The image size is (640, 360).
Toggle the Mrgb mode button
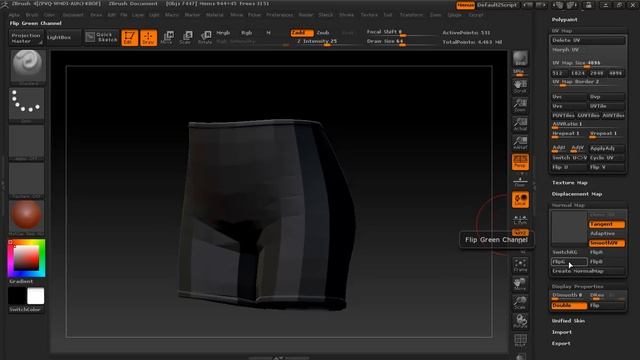[223, 33]
